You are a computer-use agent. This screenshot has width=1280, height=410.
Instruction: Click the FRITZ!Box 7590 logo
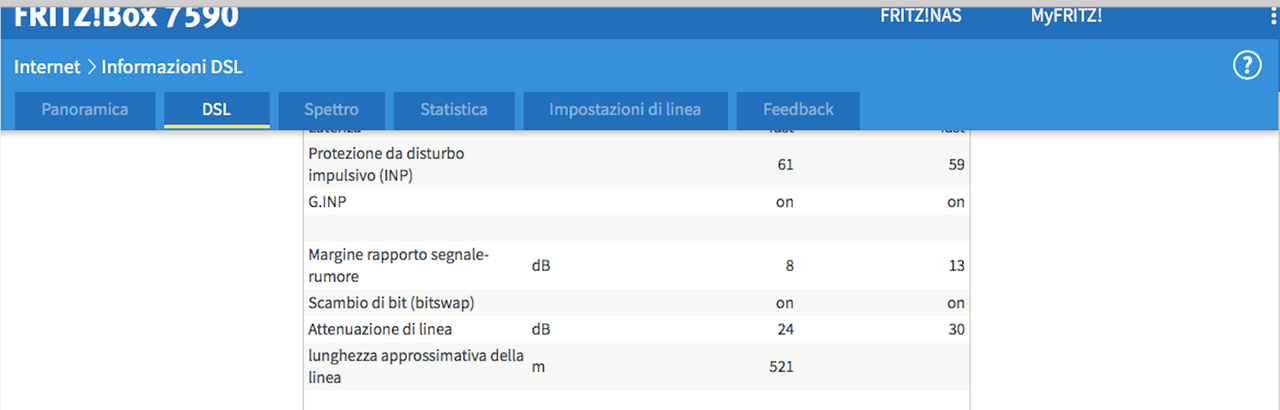(x=126, y=16)
